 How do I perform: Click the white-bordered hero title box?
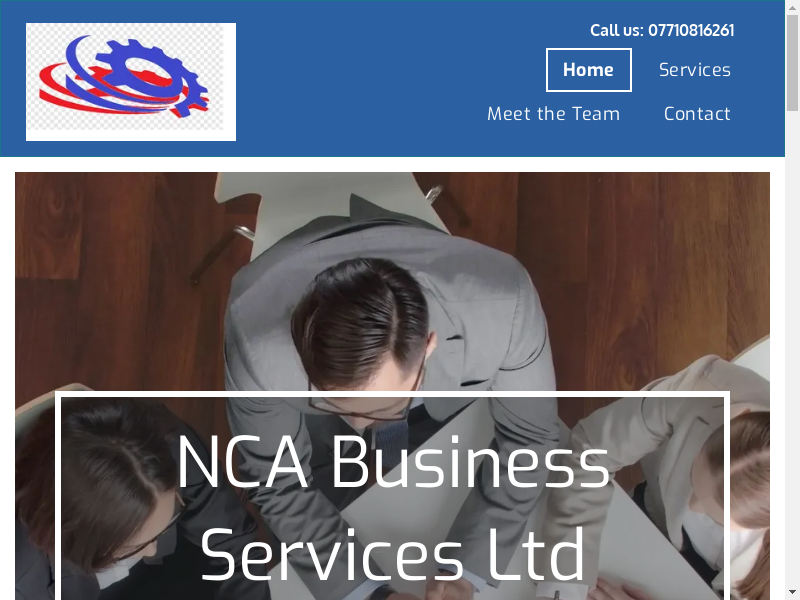pyautogui.click(x=392, y=496)
